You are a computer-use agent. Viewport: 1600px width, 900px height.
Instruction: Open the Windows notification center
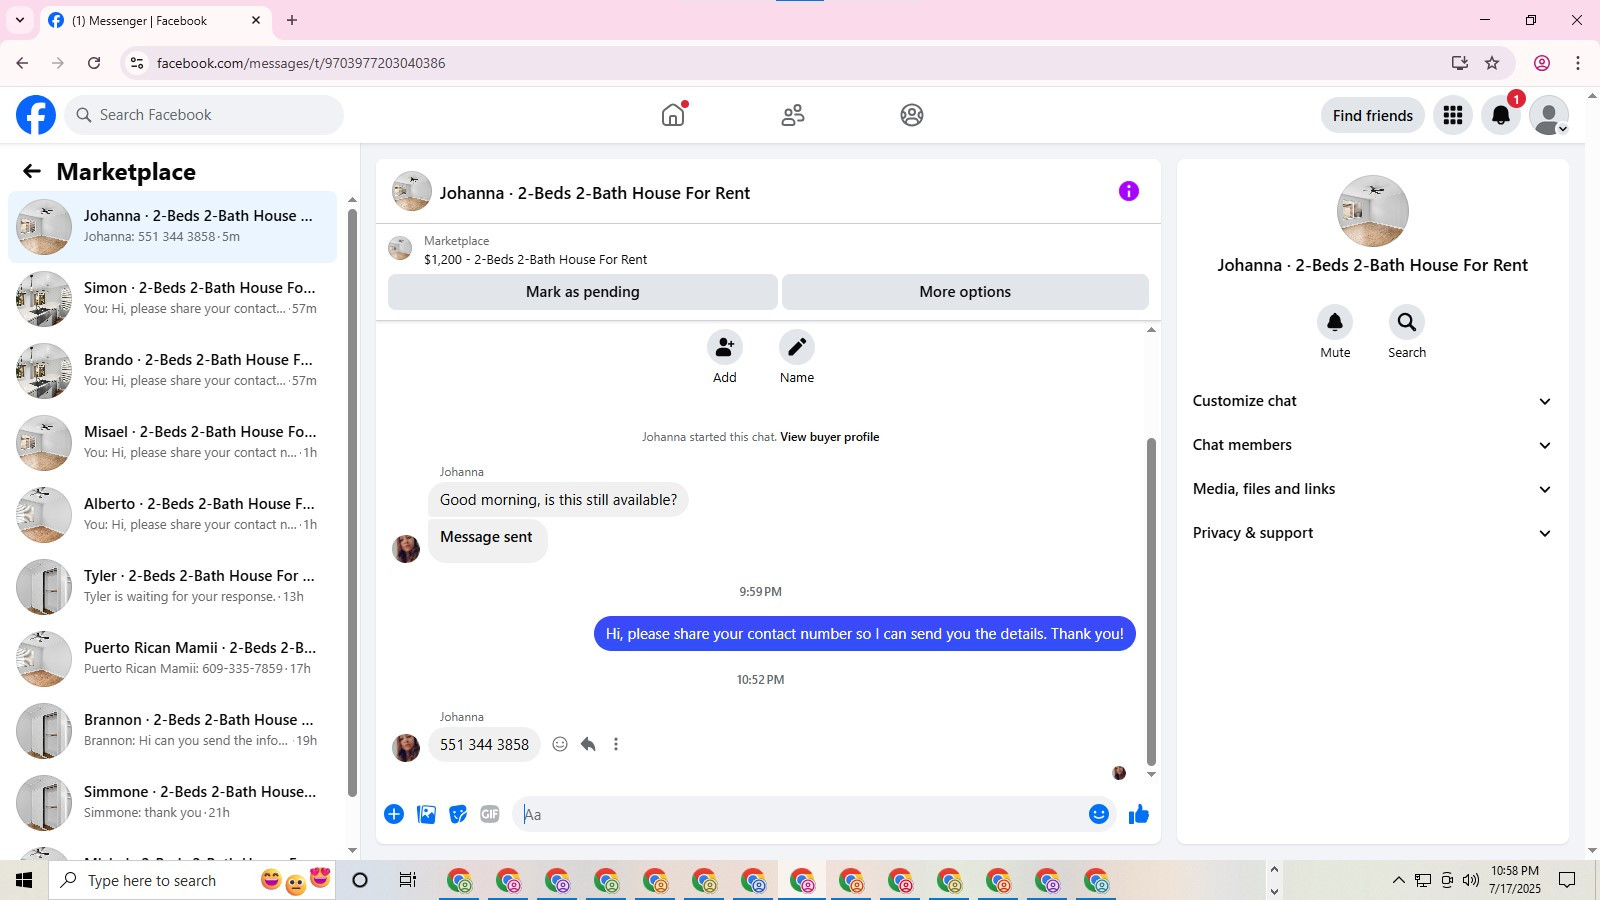coord(1567,880)
